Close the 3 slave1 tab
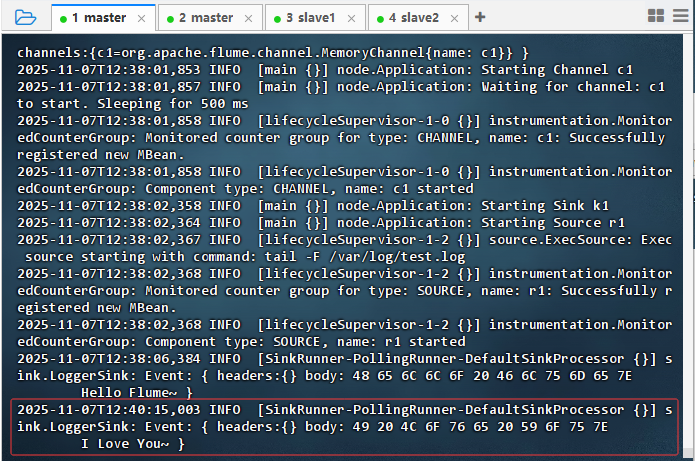Image resolution: width=695 pixels, height=461 pixels. [x=351, y=19]
